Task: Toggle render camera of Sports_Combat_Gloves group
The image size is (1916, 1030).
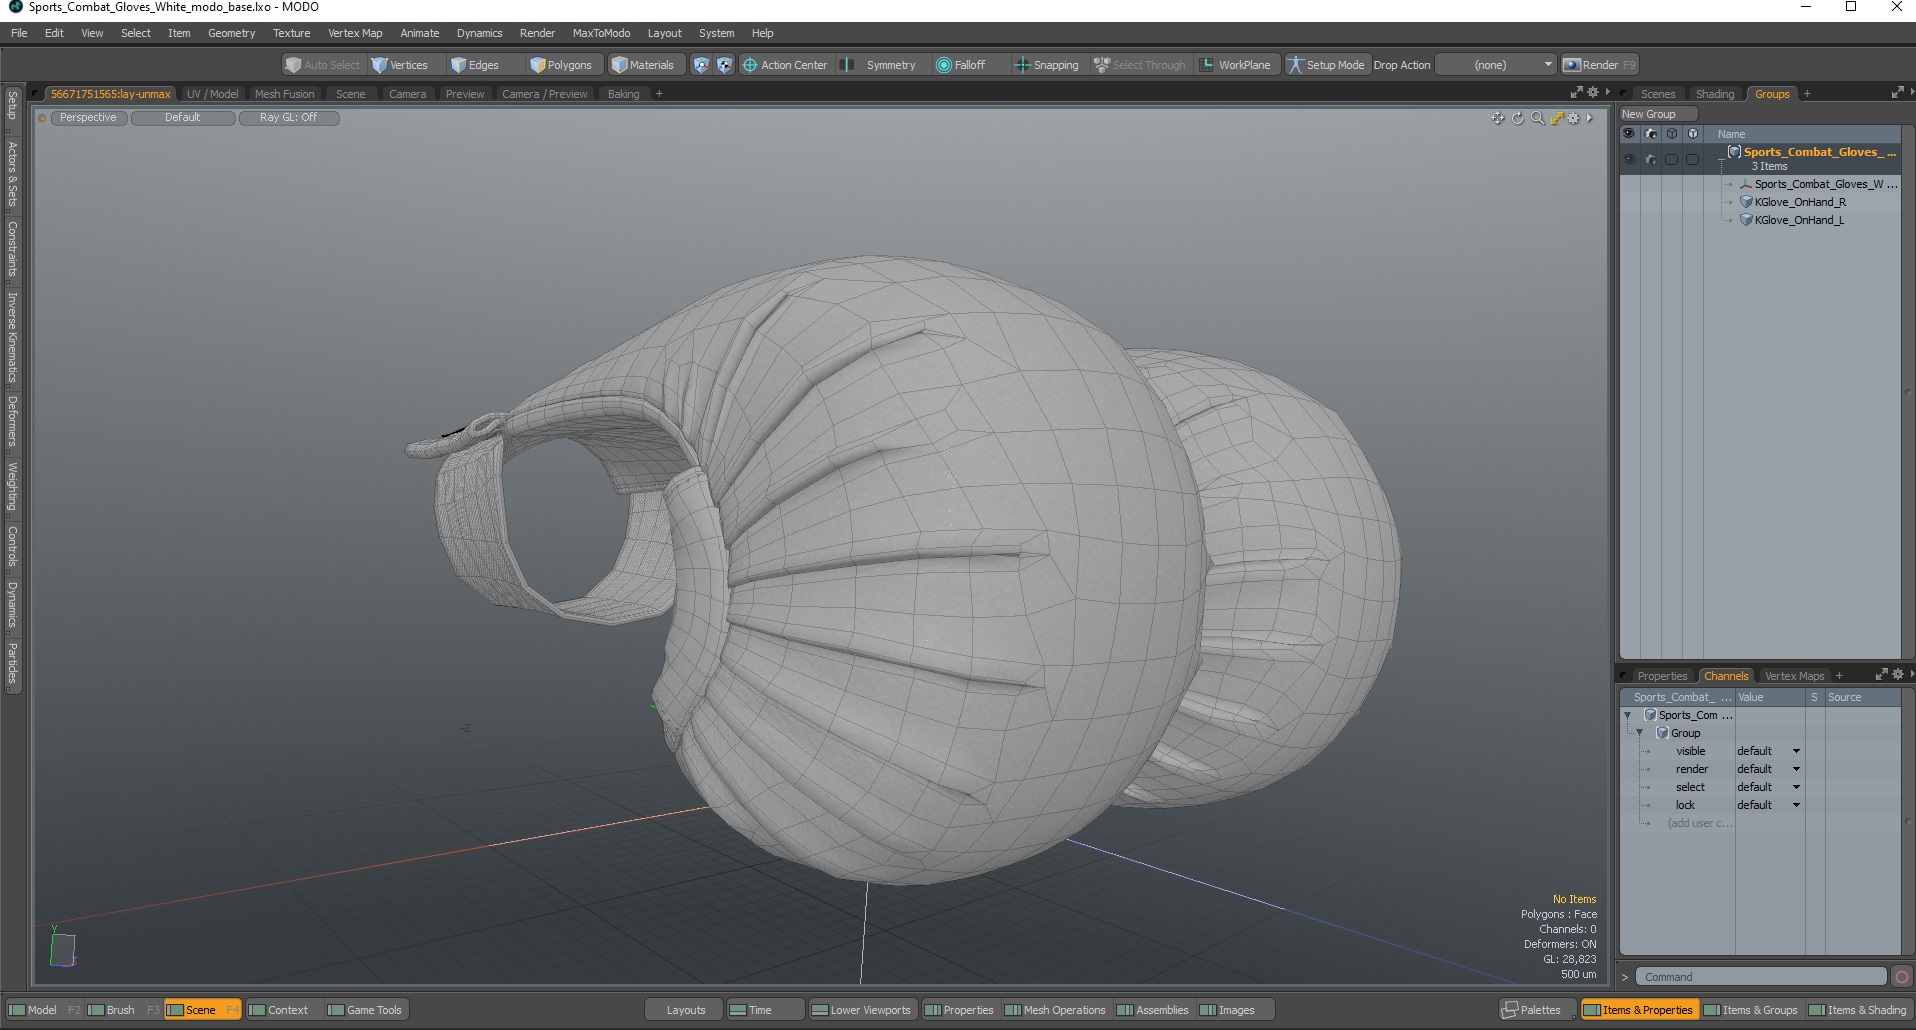Action: click(1651, 159)
